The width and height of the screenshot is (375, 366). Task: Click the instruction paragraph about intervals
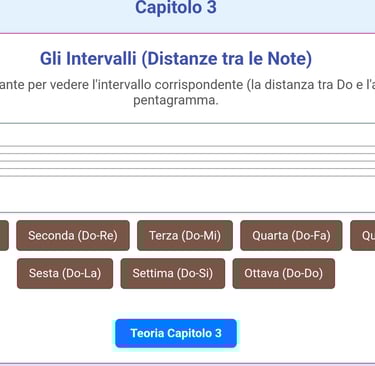pos(187,92)
